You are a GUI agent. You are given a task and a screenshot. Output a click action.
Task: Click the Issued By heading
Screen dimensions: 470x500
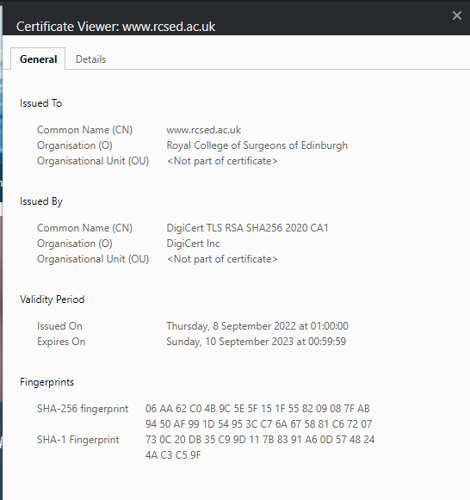(41, 202)
